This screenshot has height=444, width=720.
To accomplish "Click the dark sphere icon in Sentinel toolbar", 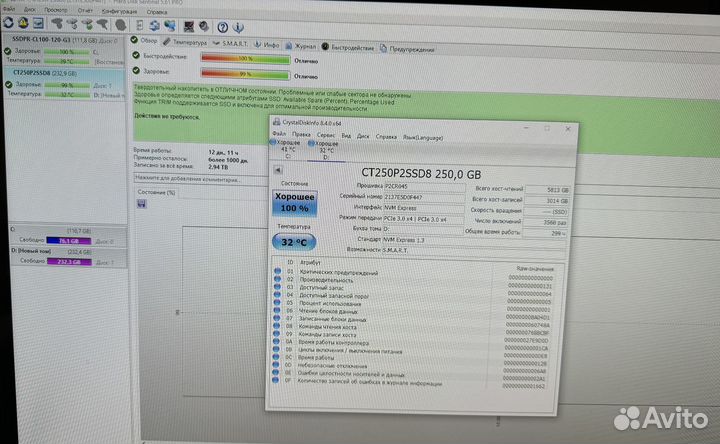I will 120,25.
